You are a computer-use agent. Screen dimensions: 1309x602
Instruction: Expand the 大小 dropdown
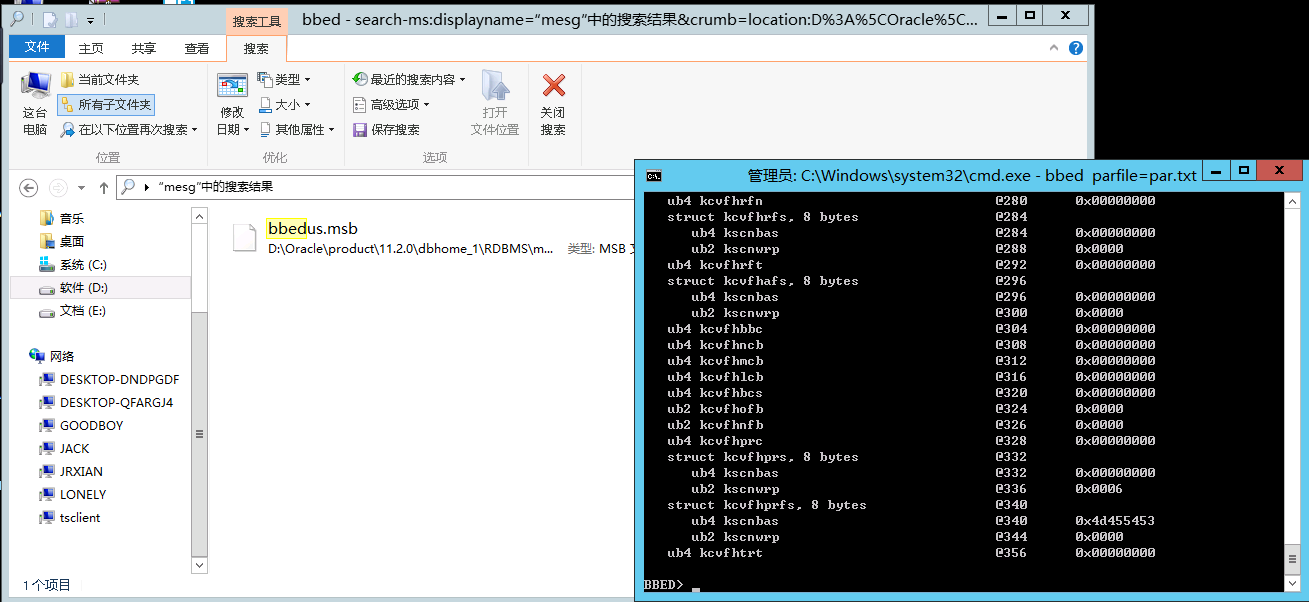click(285, 105)
